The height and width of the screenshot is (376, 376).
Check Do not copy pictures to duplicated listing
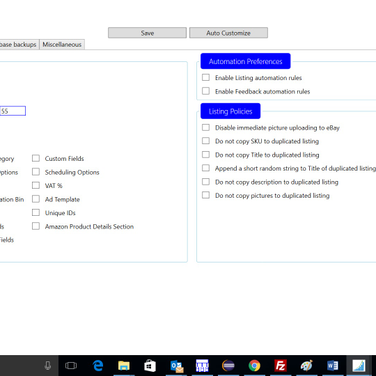206,195
